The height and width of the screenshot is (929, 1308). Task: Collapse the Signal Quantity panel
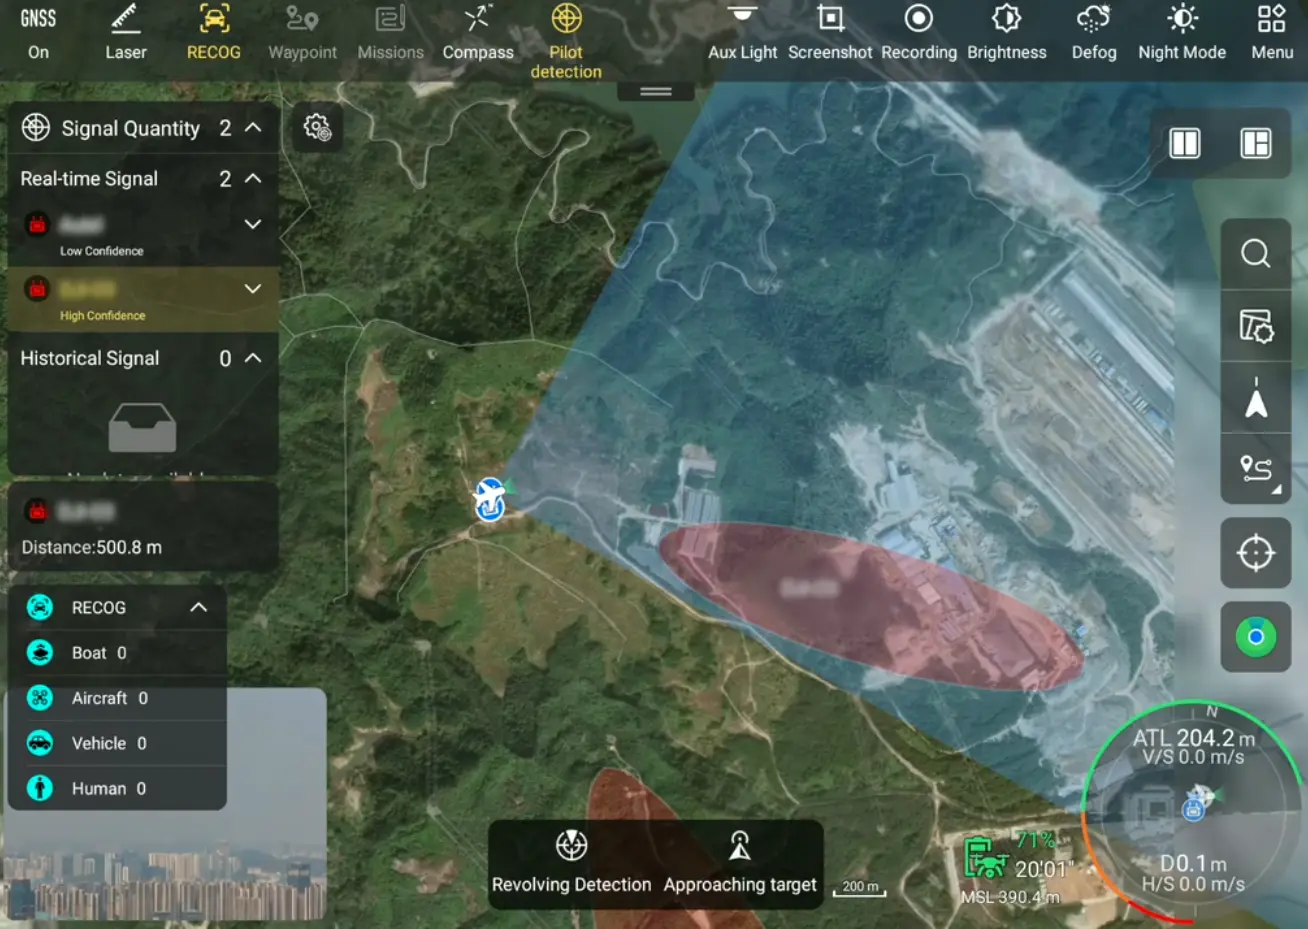coord(254,128)
